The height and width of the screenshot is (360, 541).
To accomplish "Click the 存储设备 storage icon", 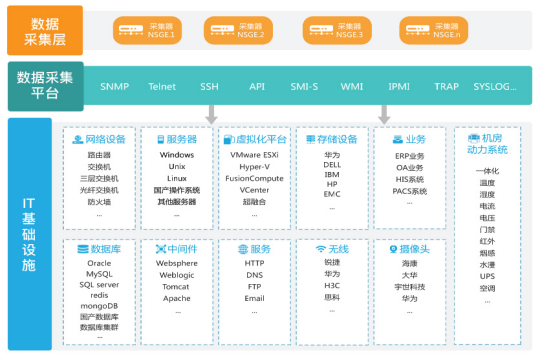I will tap(311, 139).
